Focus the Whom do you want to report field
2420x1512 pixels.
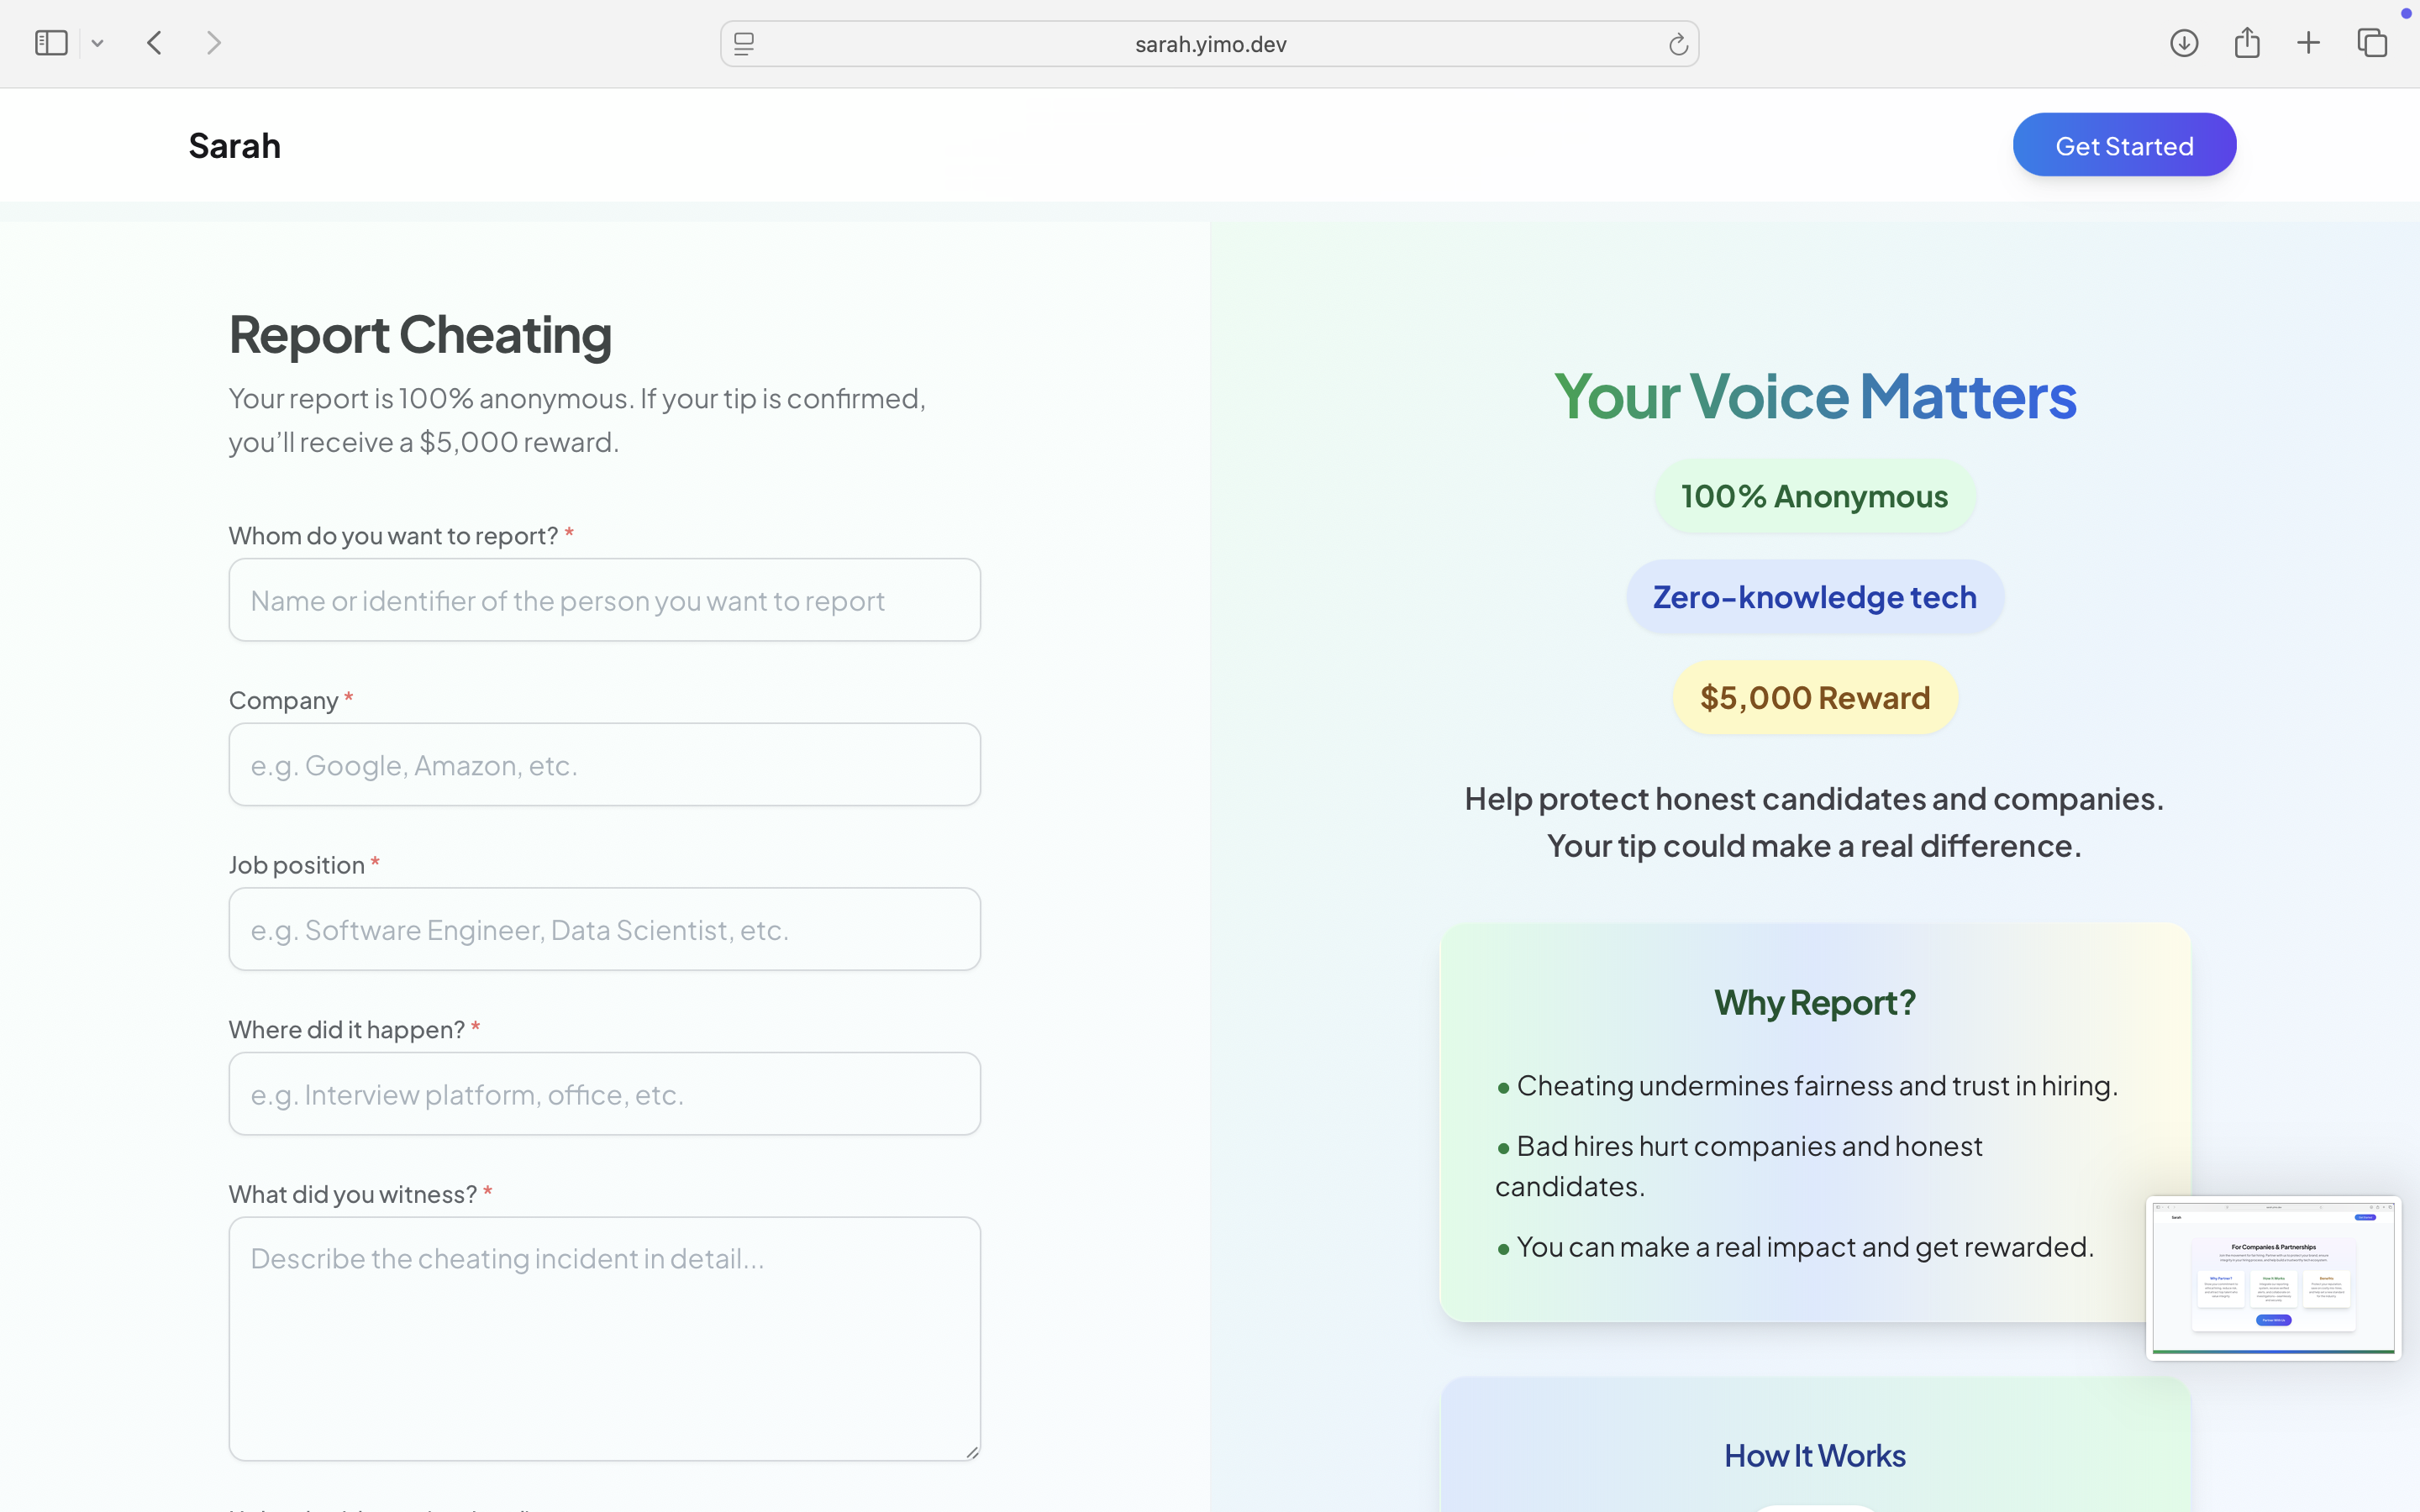coord(604,600)
